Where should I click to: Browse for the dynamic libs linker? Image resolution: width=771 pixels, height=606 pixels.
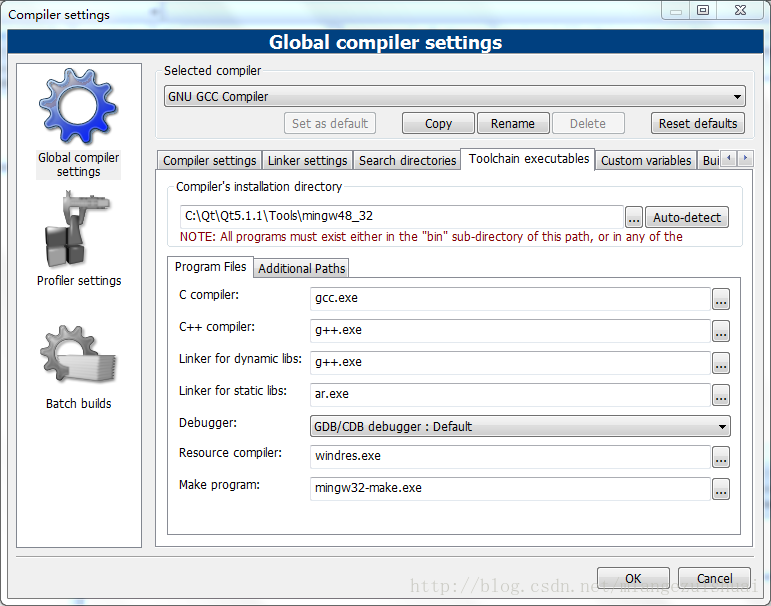721,363
